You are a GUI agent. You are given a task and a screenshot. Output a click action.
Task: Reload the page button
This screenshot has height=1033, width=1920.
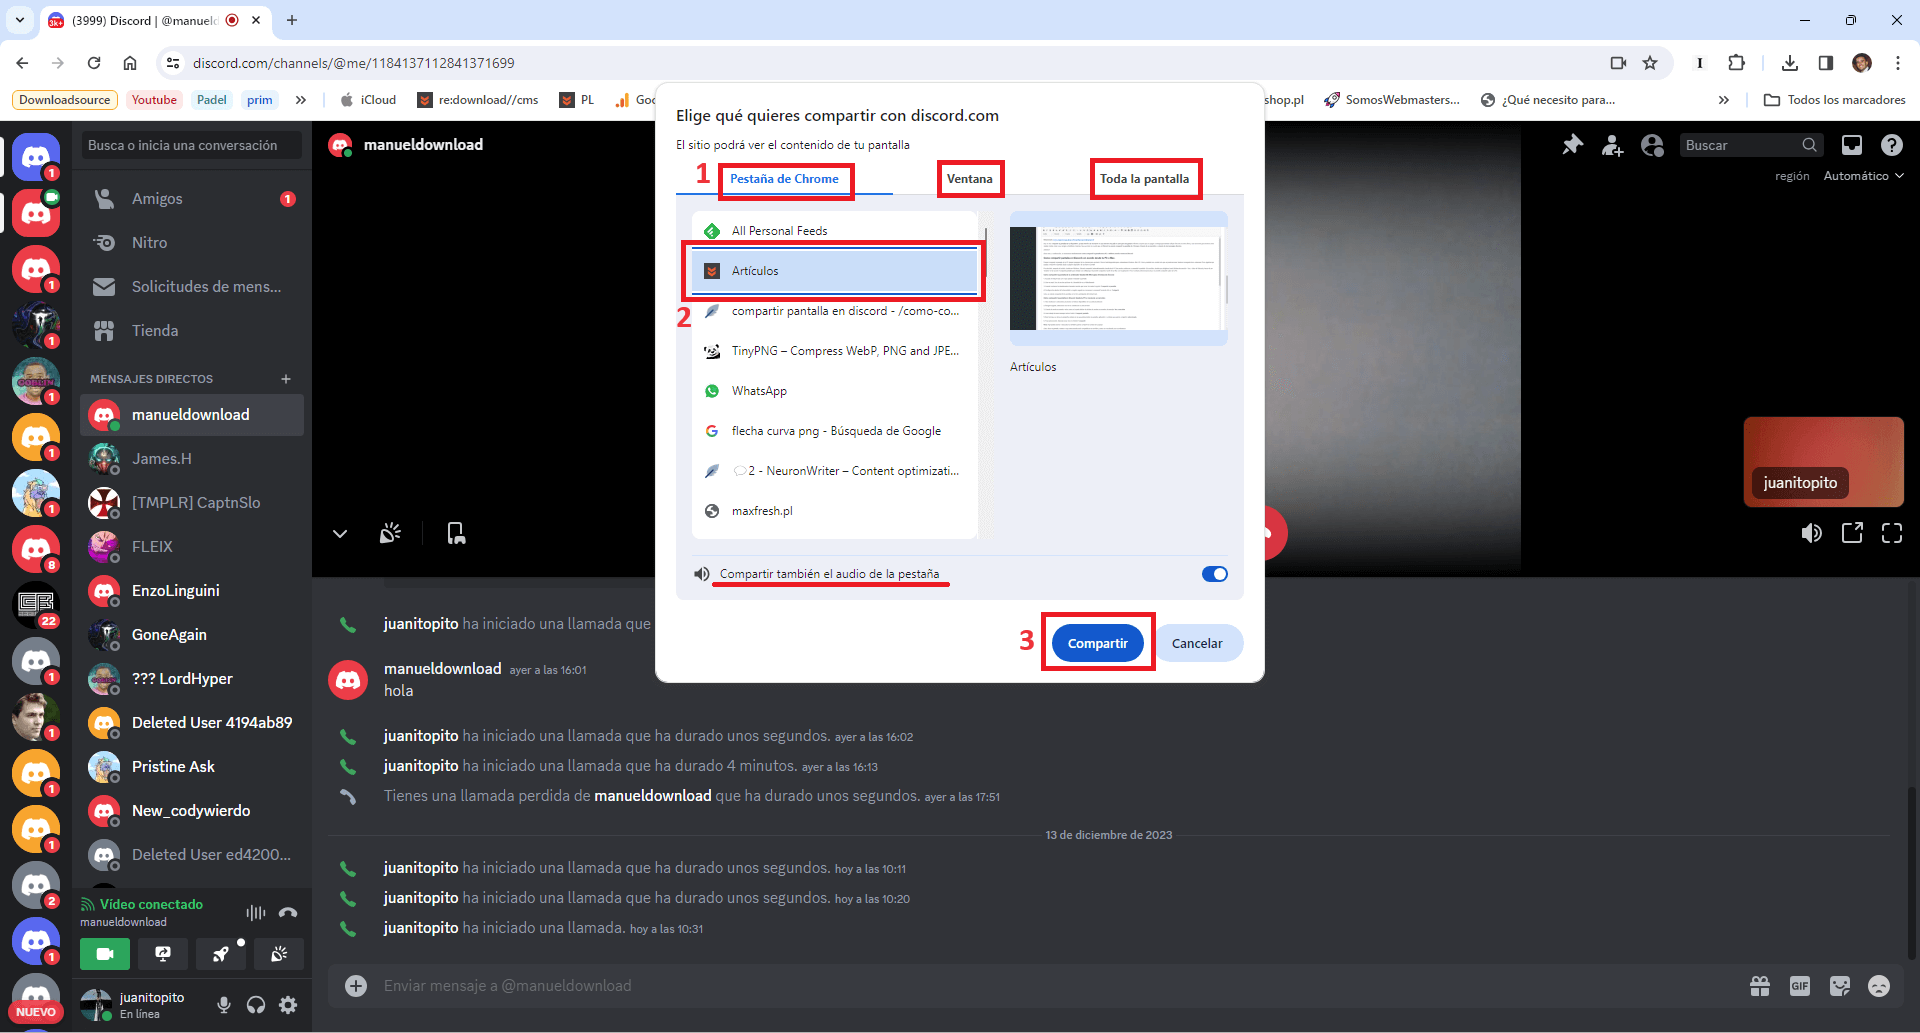[x=94, y=63]
